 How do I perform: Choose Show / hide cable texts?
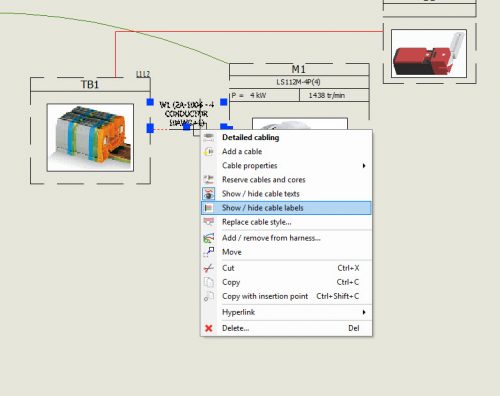[x=286, y=194]
